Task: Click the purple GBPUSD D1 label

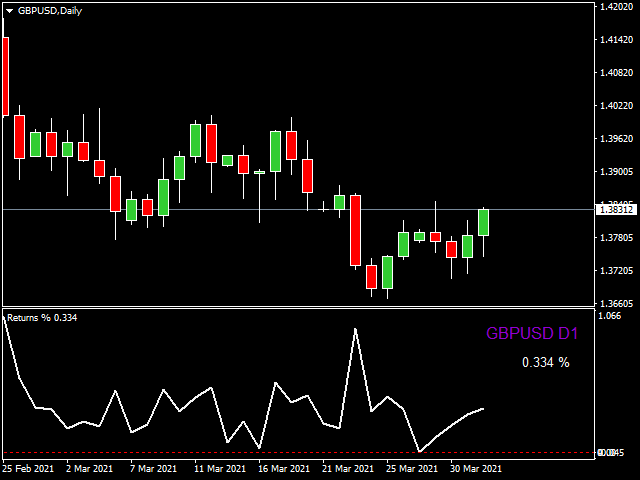Action: click(532, 333)
